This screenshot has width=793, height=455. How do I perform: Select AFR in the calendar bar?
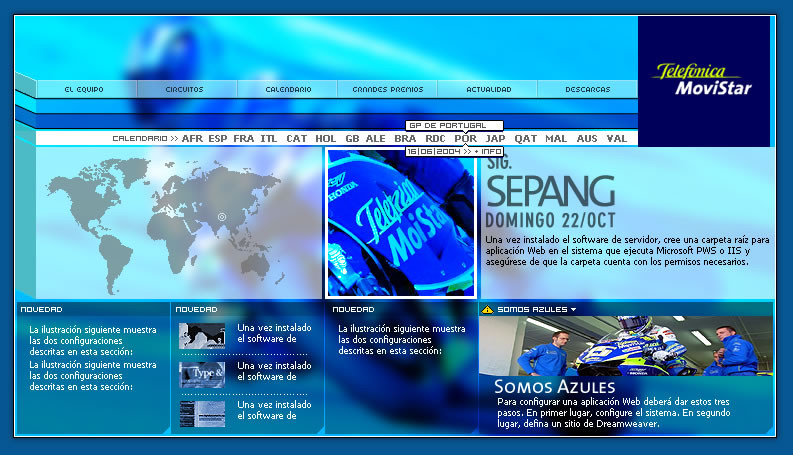[192, 139]
